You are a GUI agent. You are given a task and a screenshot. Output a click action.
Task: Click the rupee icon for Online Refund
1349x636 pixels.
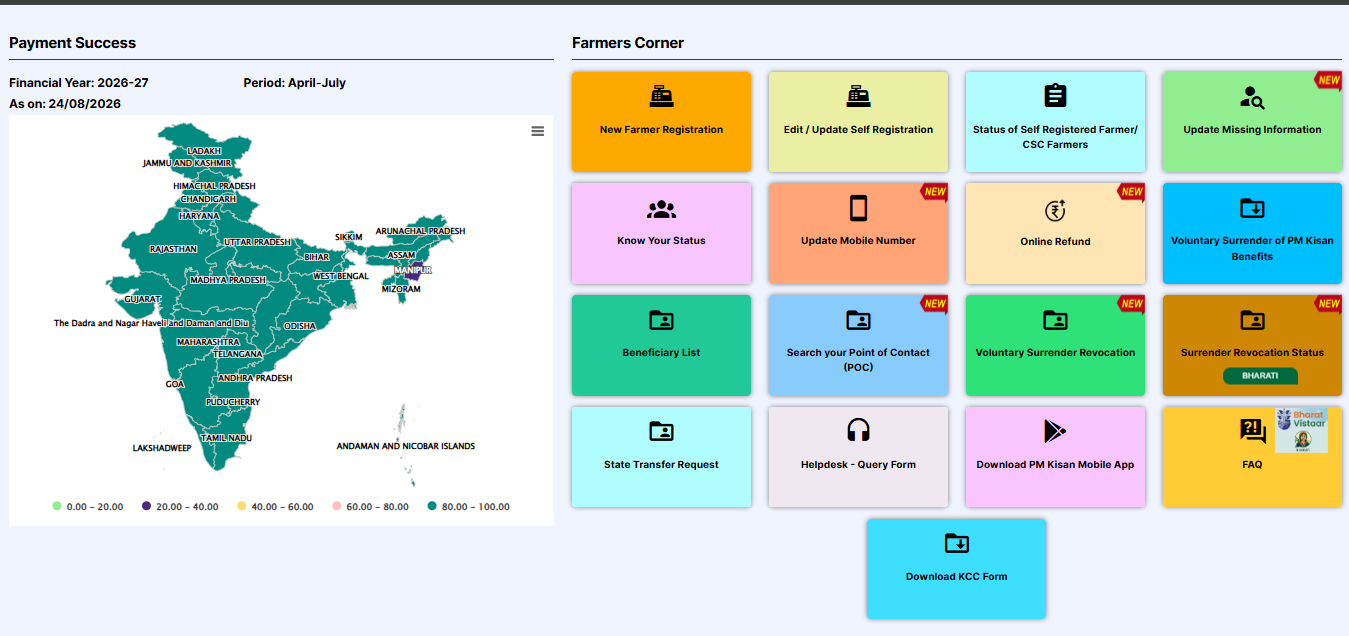point(1055,210)
